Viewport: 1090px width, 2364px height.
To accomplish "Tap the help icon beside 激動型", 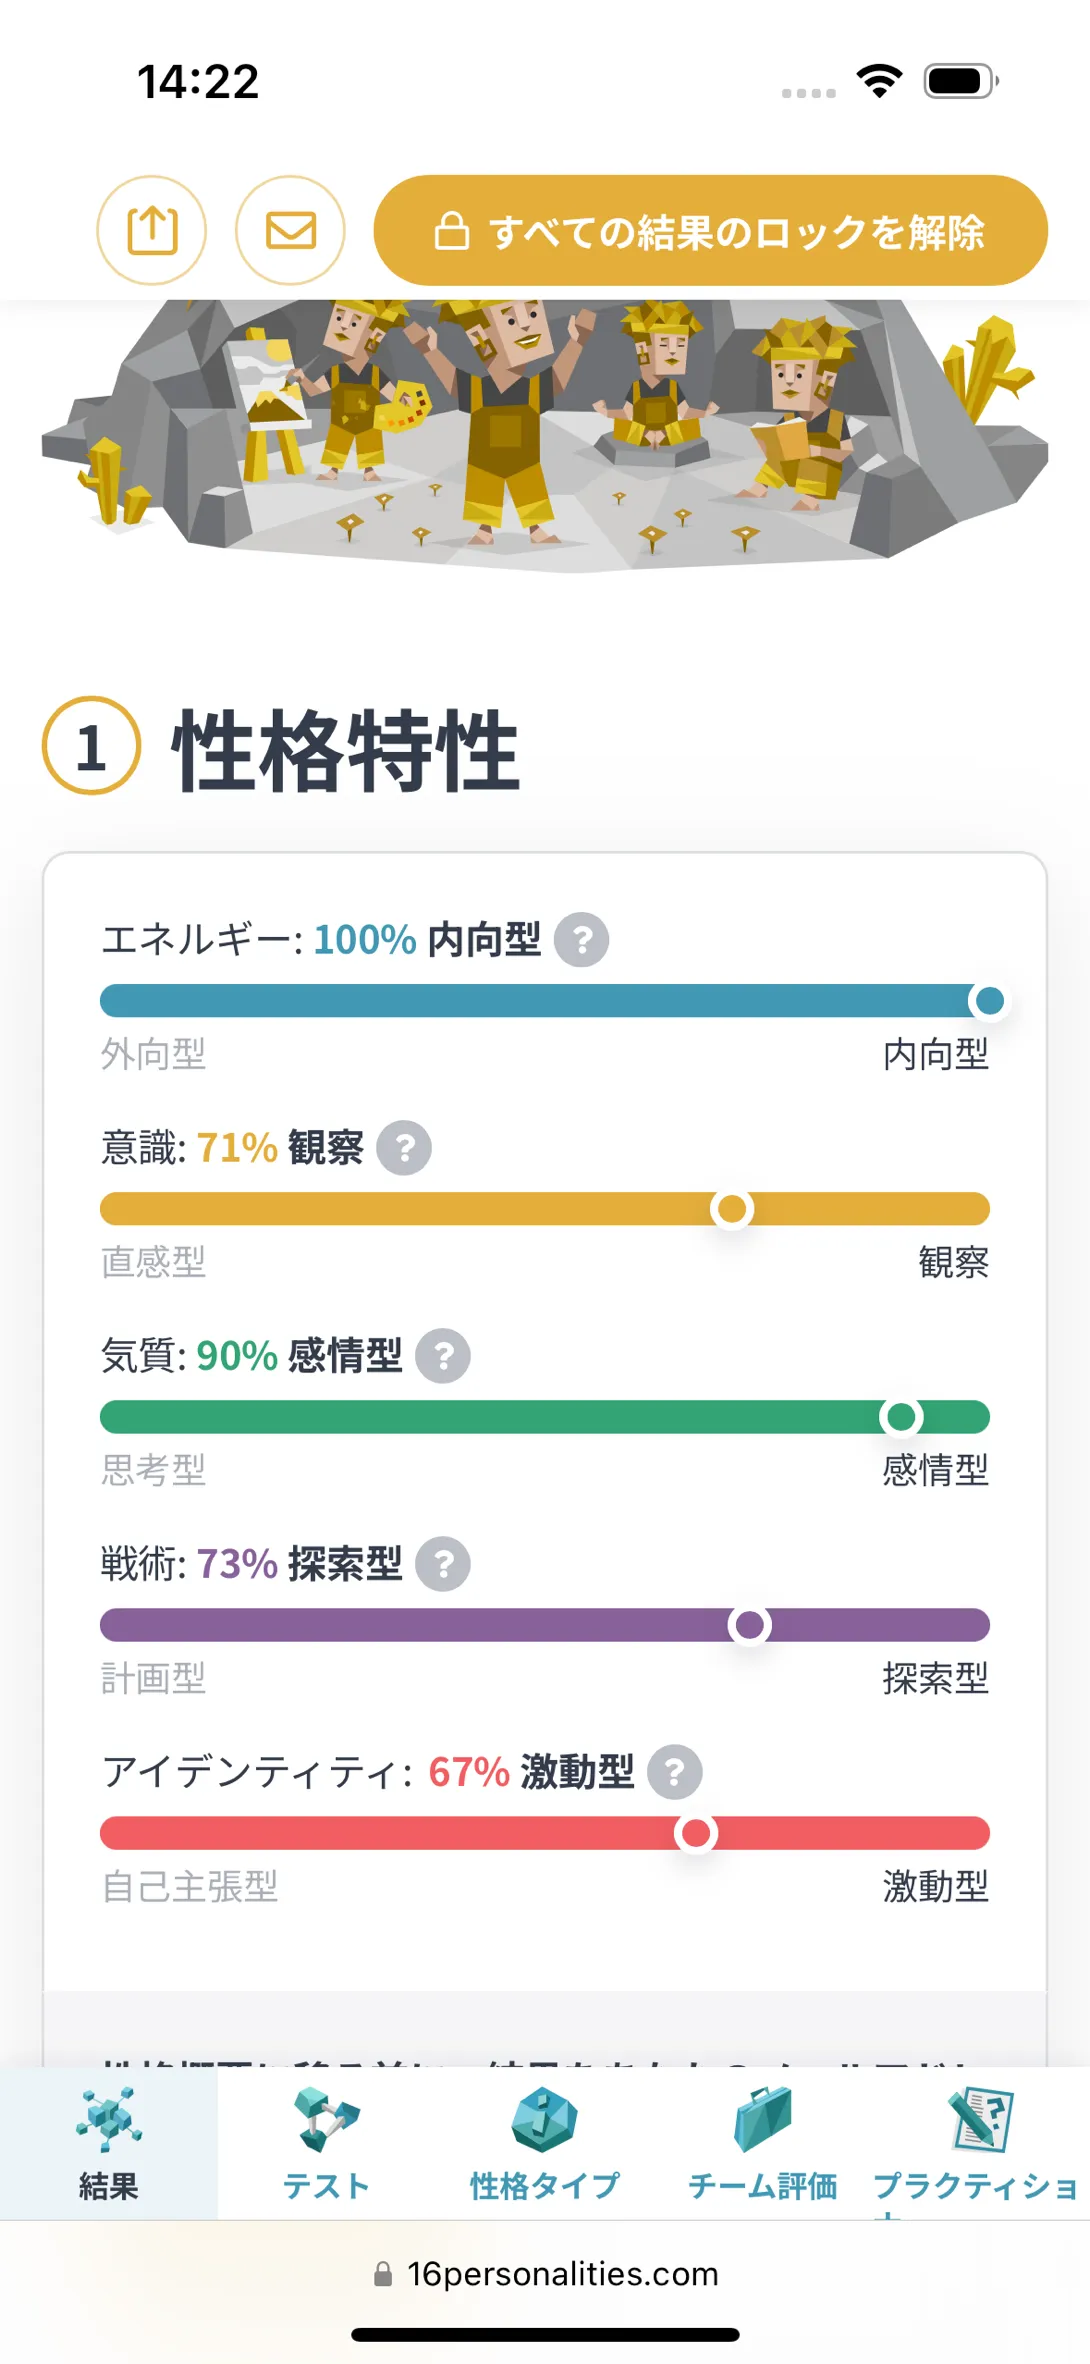I will pyautogui.click(x=675, y=1772).
